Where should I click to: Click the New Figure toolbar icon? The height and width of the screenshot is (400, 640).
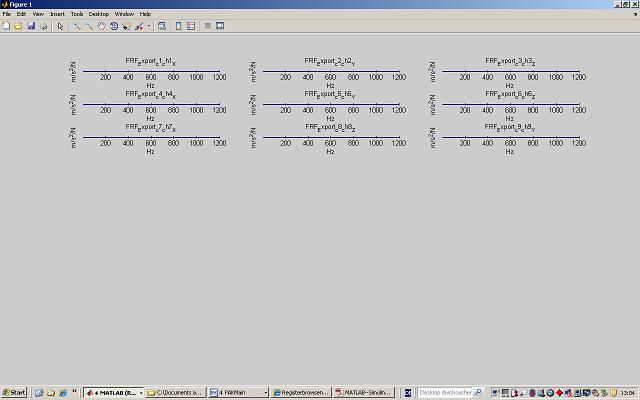[x=6, y=25]
